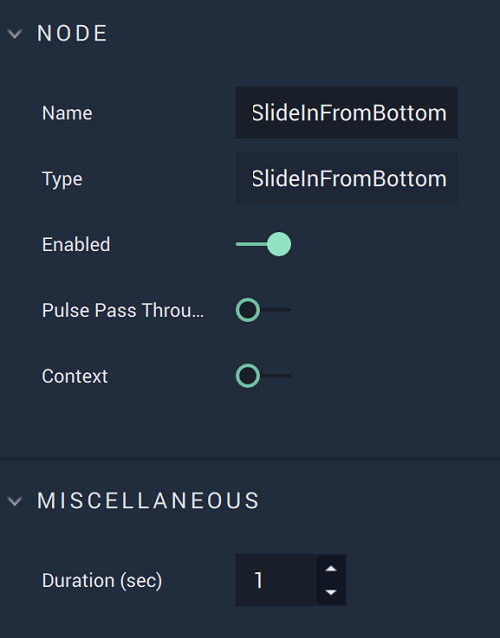Click the Type property label

click(x=62, y=179)
